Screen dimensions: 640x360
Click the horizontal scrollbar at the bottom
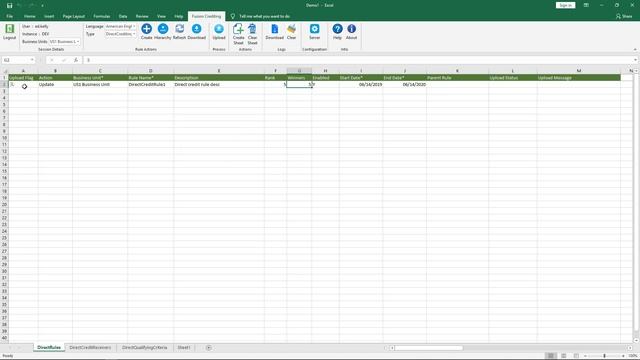[x=429, y=348]
